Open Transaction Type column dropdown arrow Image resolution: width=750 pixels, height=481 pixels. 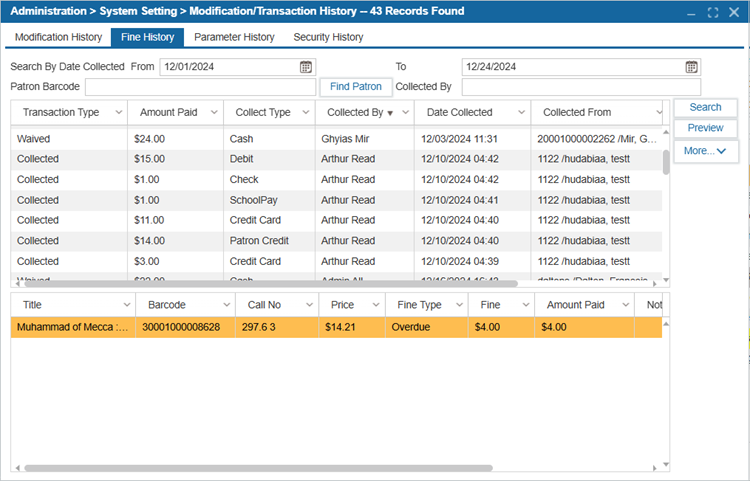[119, 112]
